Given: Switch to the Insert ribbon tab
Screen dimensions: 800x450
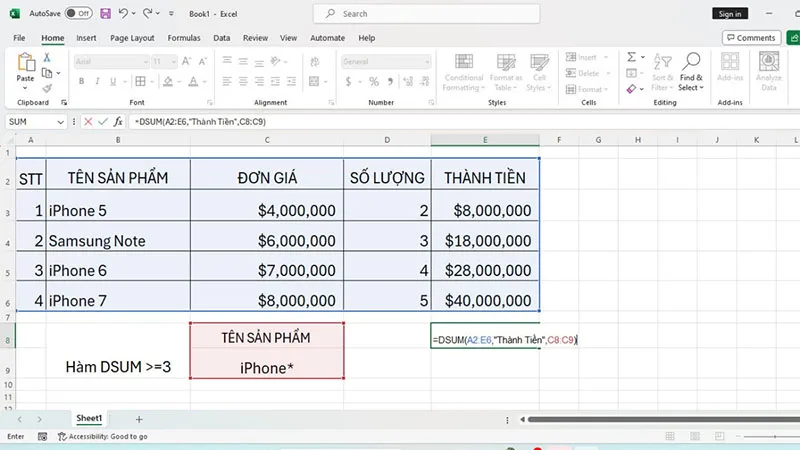Looking at the screenshot, I should (x=86, y=38).
